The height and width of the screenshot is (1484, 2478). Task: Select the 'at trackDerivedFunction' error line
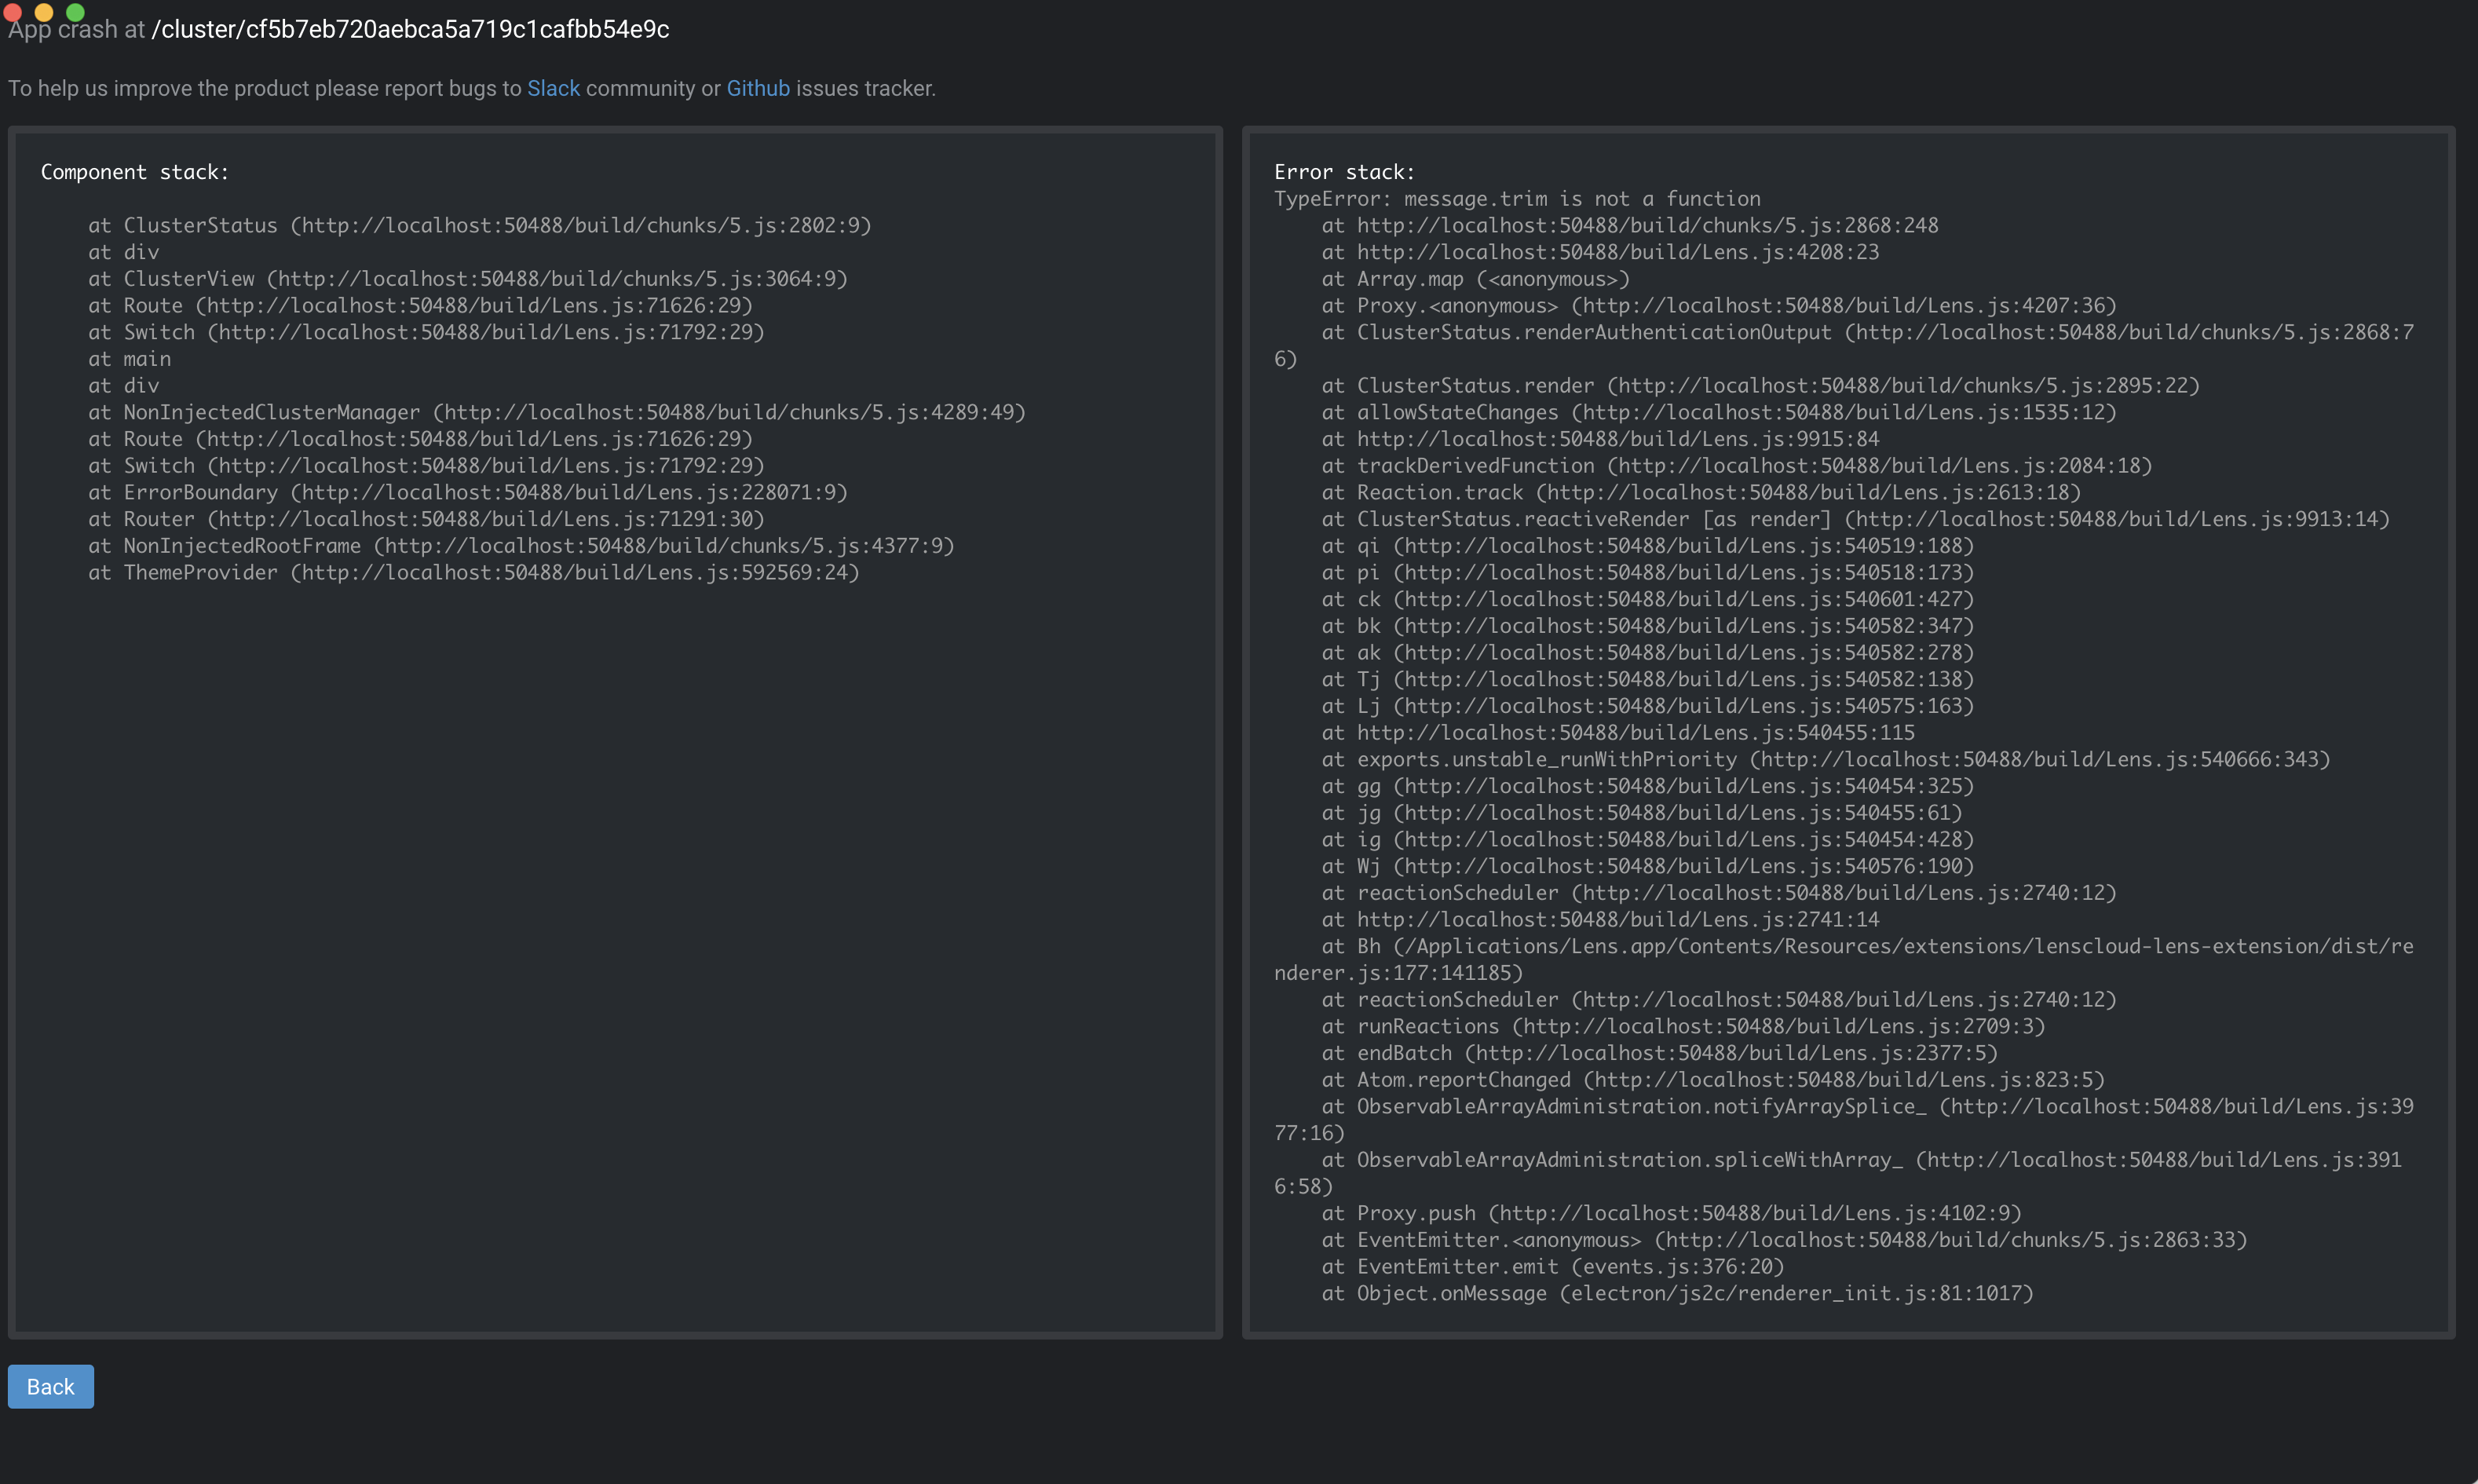click(x=1737, y=465)
